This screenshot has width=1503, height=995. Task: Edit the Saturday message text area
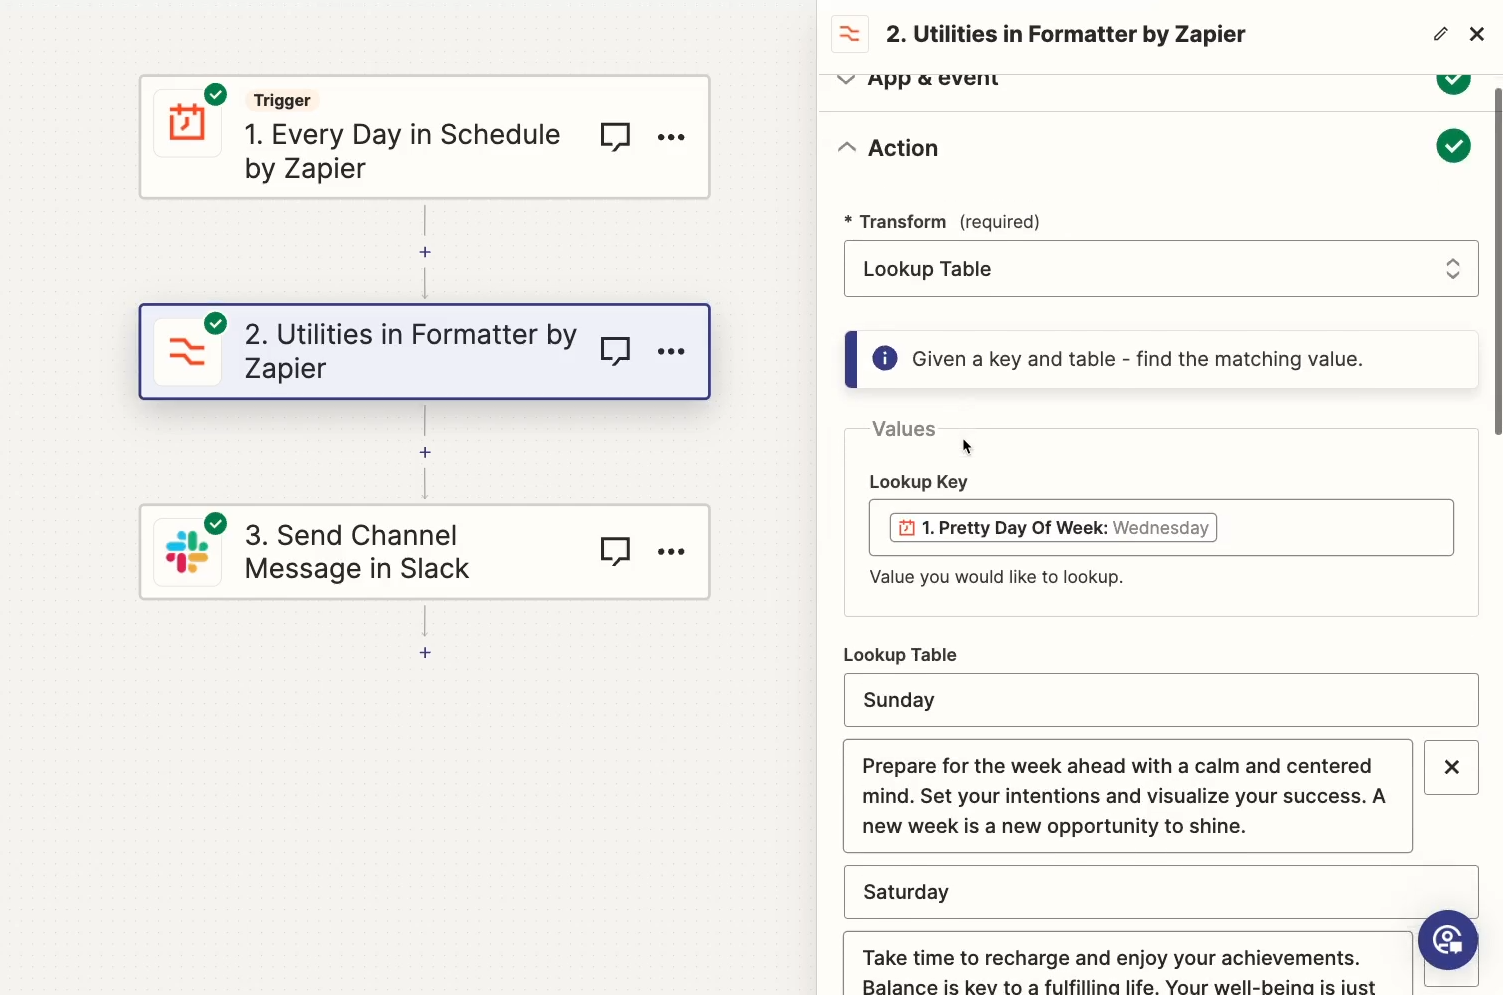click(x=1128, y=963)
